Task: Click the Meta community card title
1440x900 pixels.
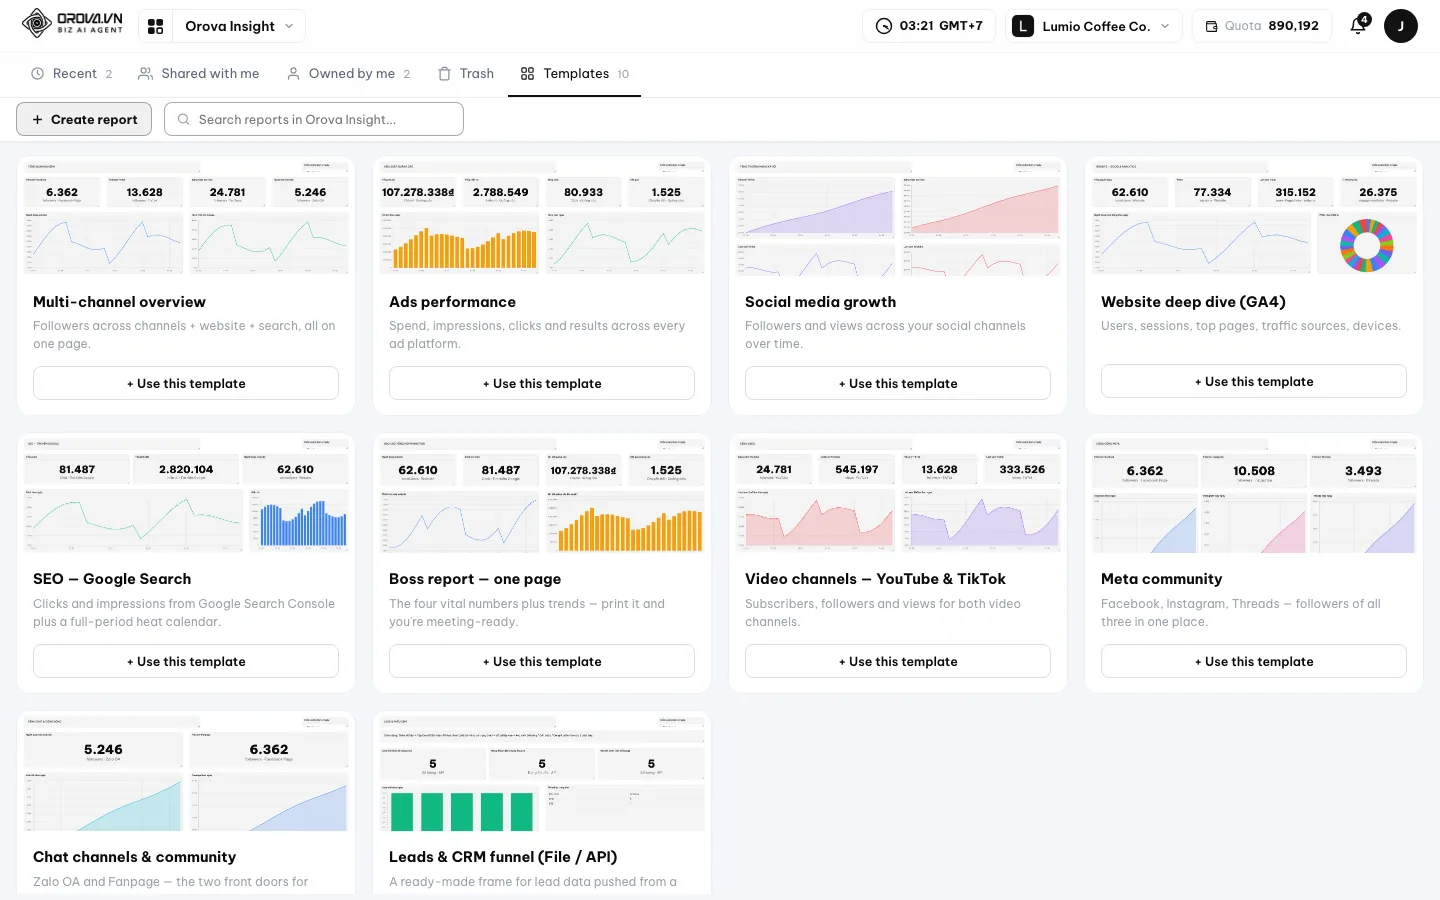Action: pyautogui.click(x=1161, y=579)
